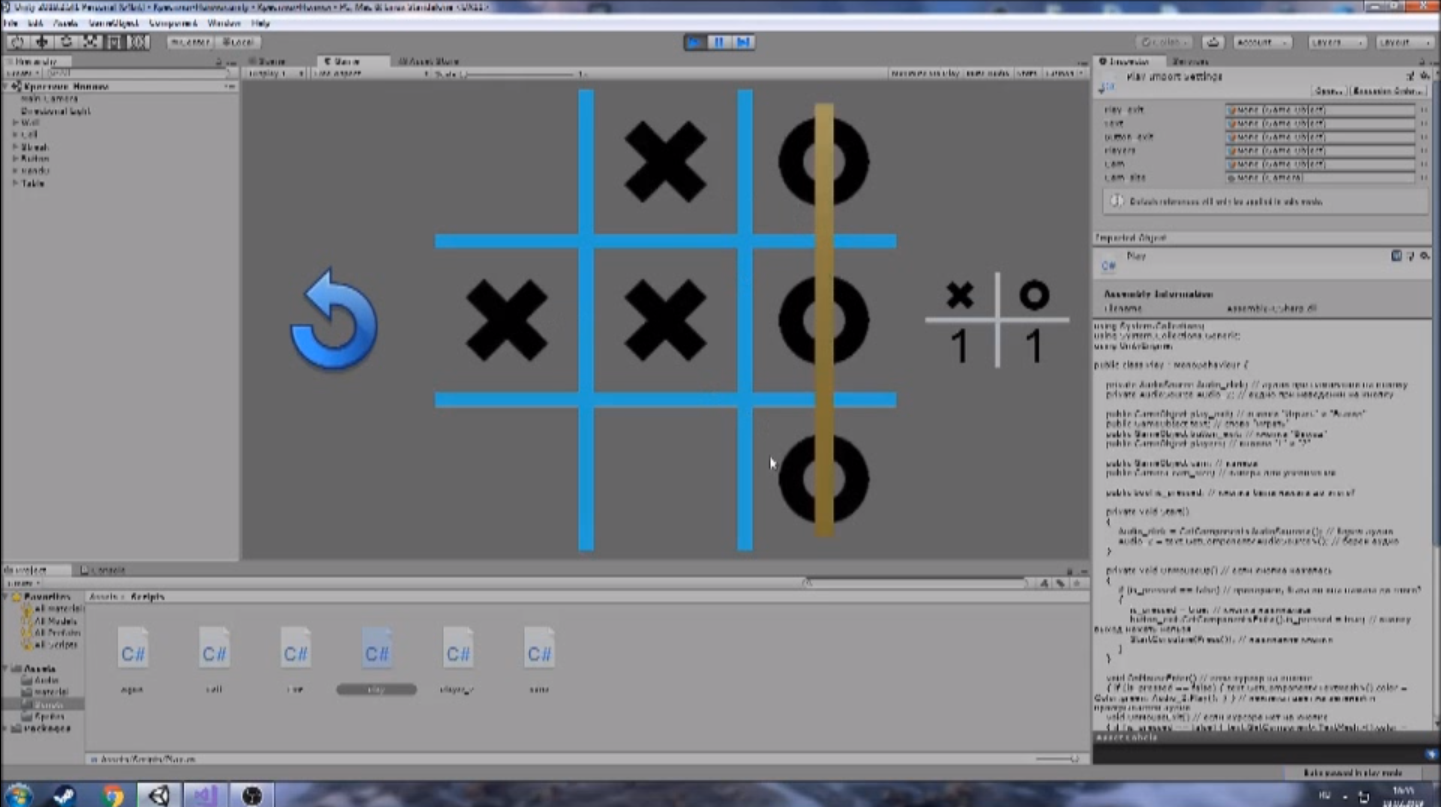The image size is (1441, 807).
Task: Toggle Mute Audio in Game view
Action: 987,74
